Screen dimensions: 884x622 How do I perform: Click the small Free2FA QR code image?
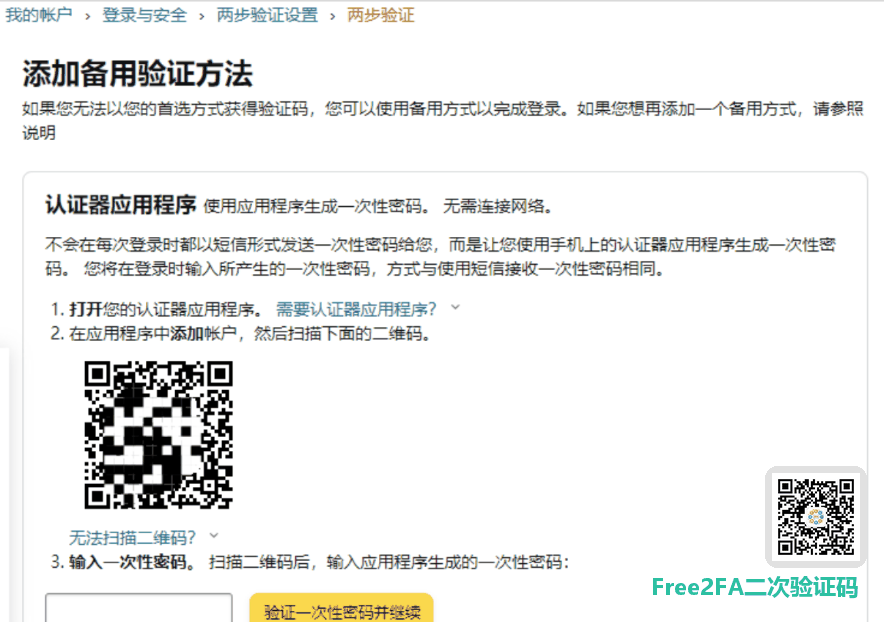pyautogui.click(x=815, y=517)
